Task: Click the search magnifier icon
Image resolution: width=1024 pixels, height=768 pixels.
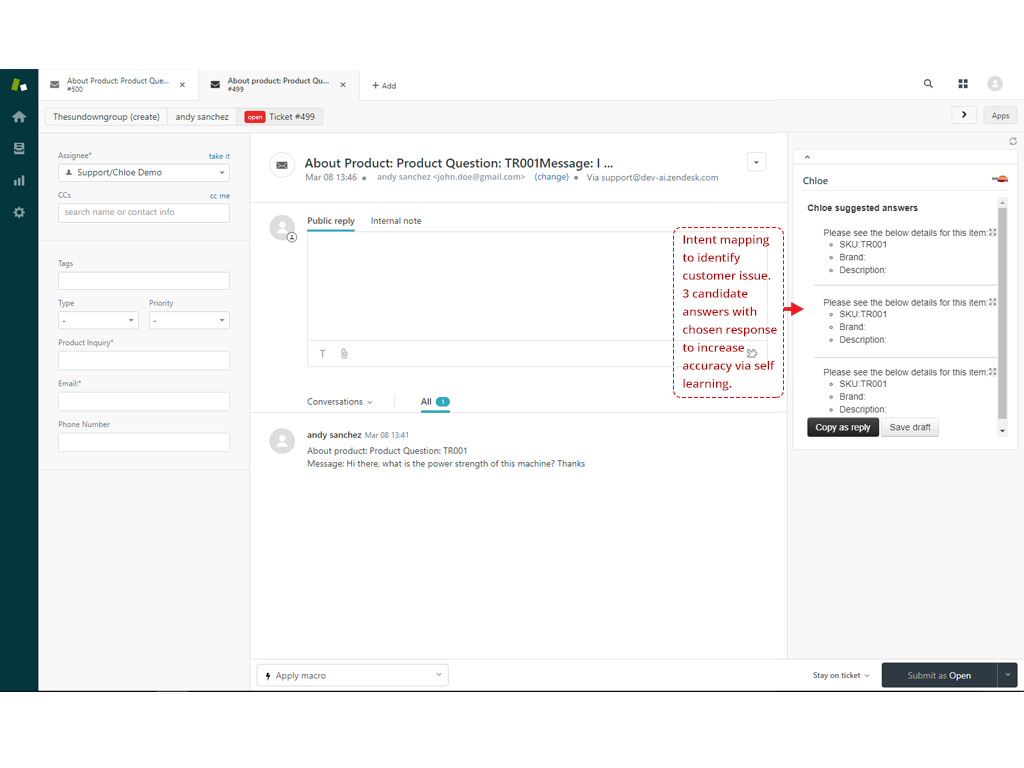Action: click(928, 85)
